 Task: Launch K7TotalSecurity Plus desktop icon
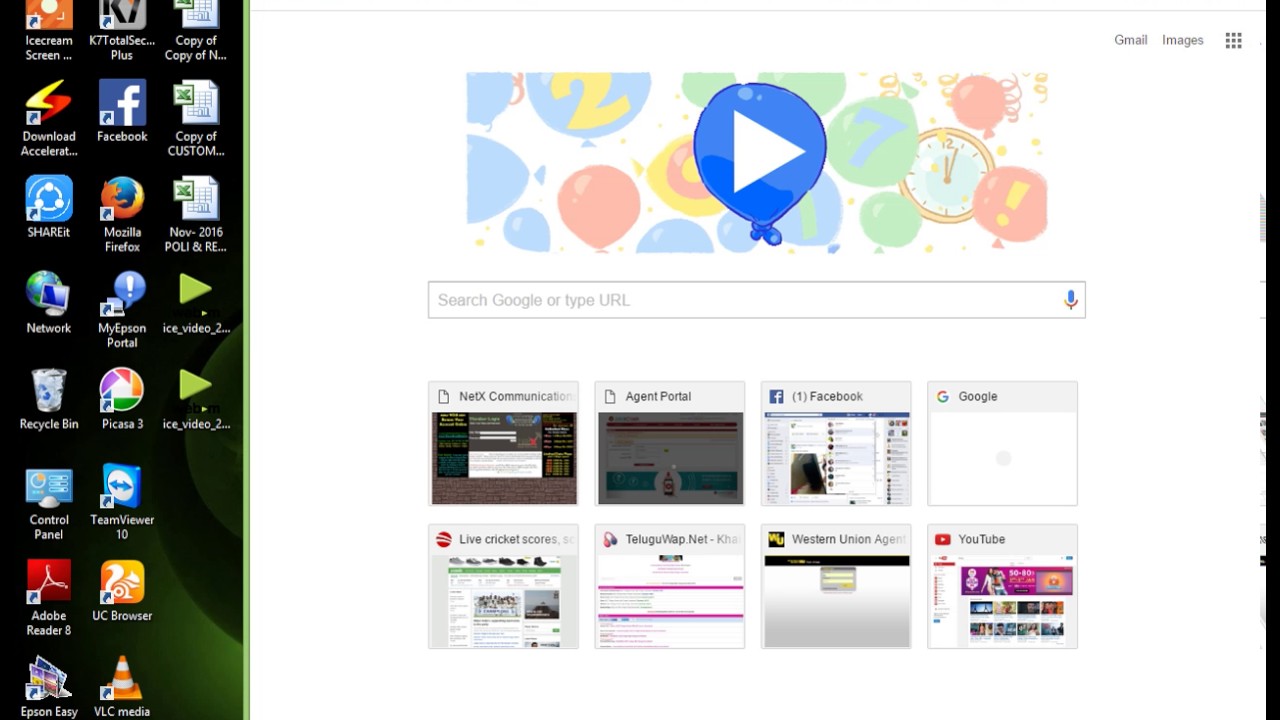click(x=122, y=30)
